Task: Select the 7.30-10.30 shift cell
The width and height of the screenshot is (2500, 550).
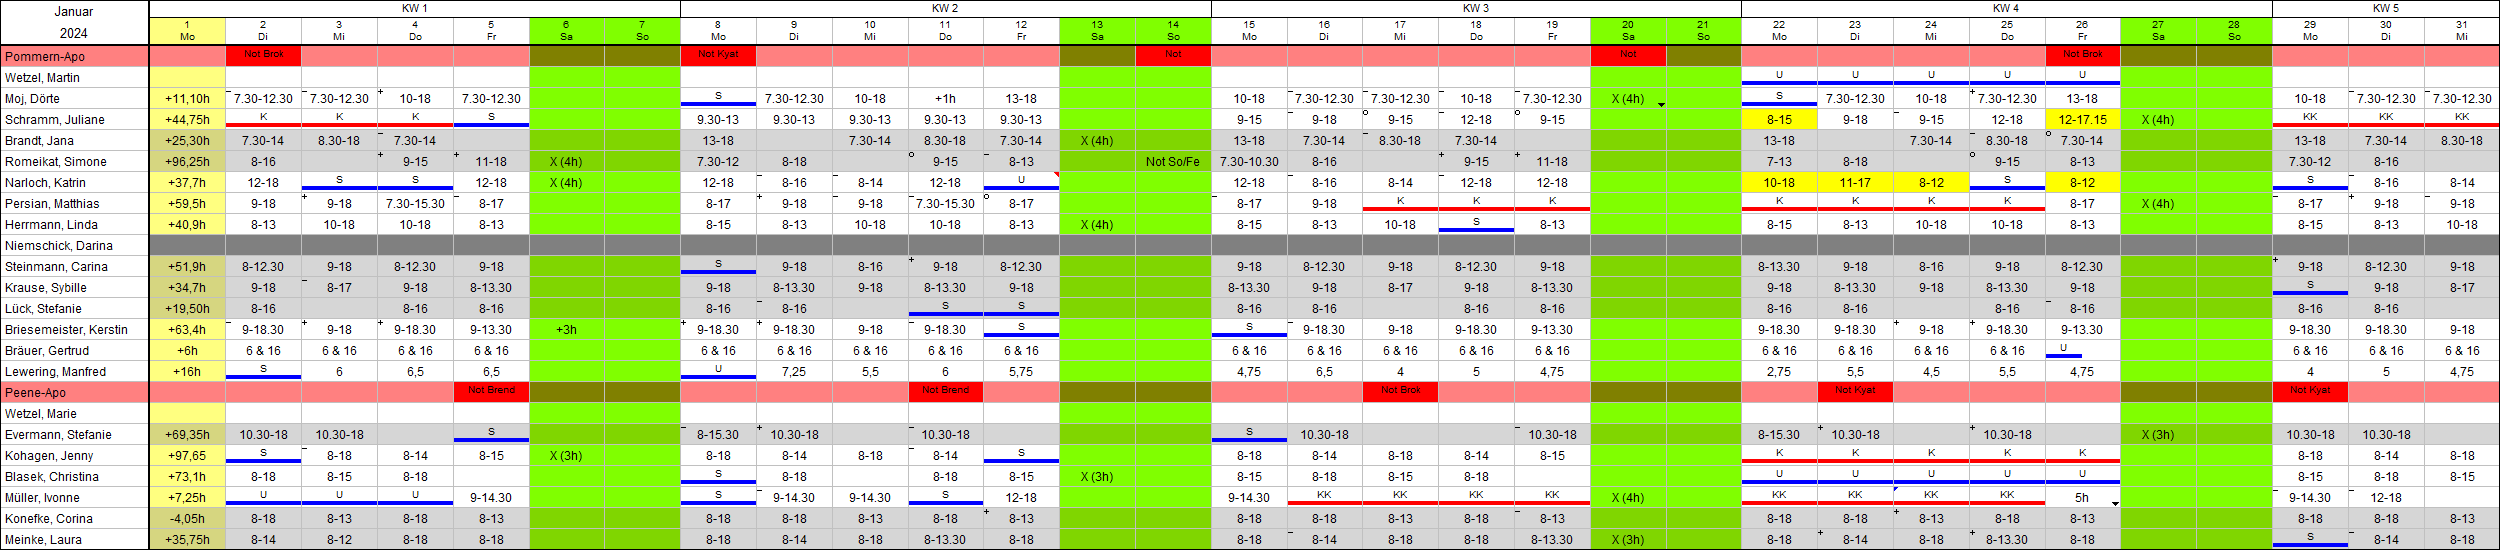Action: pyautogui.click(x=1249, y=161)
